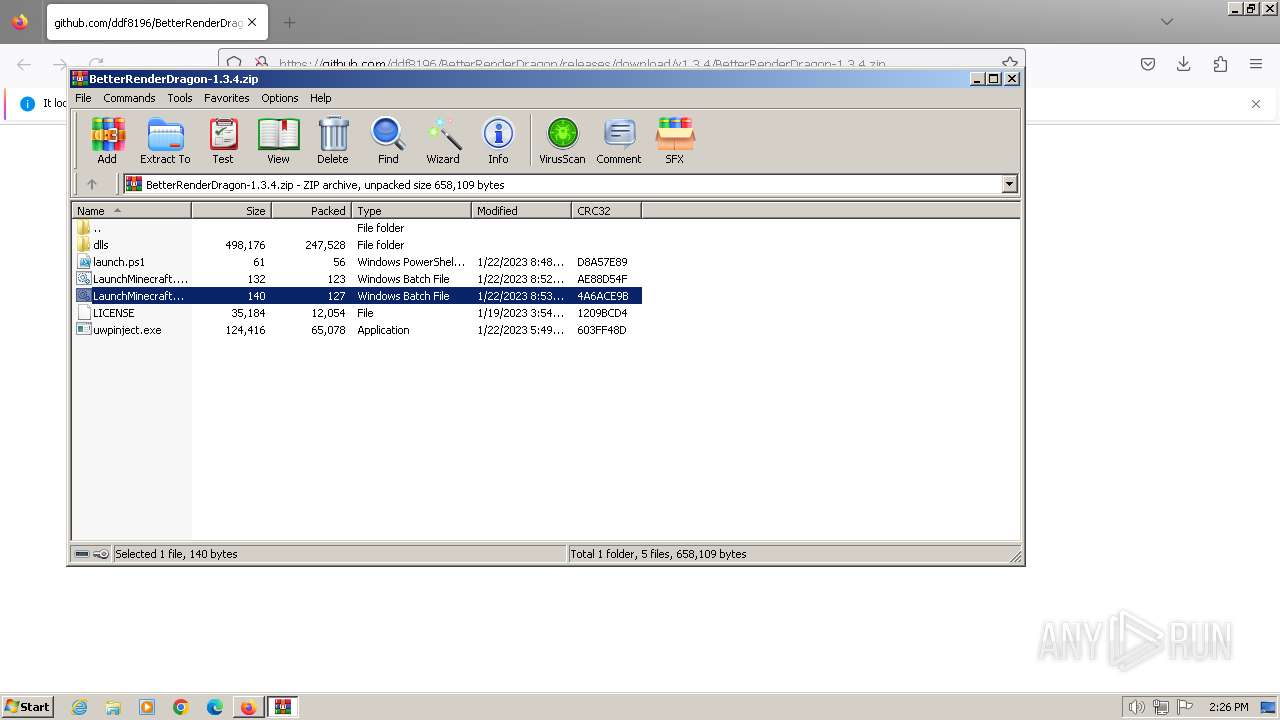Select the 132-byte LaunchMinecraft batch file

click(357, 279)
